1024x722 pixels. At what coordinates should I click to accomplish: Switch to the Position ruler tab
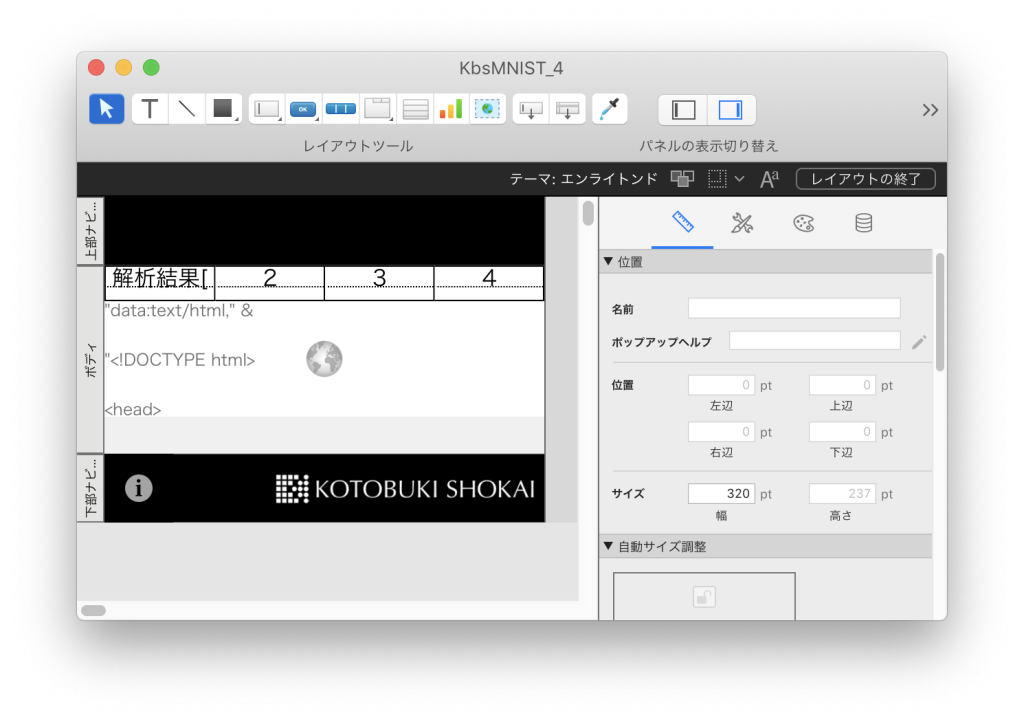coord(682,223)
